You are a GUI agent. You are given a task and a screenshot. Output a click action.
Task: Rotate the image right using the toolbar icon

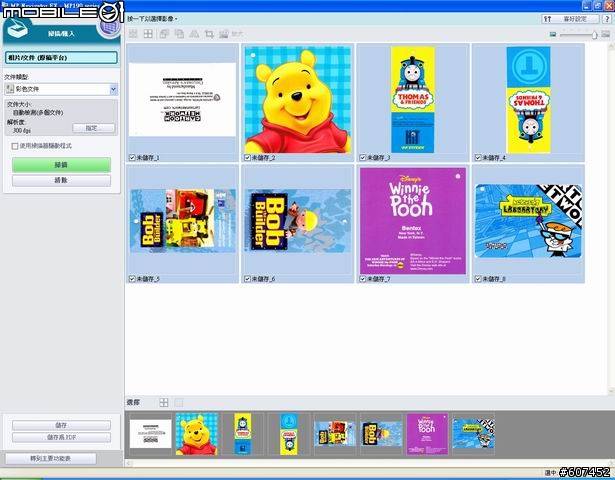pos(179,34)
